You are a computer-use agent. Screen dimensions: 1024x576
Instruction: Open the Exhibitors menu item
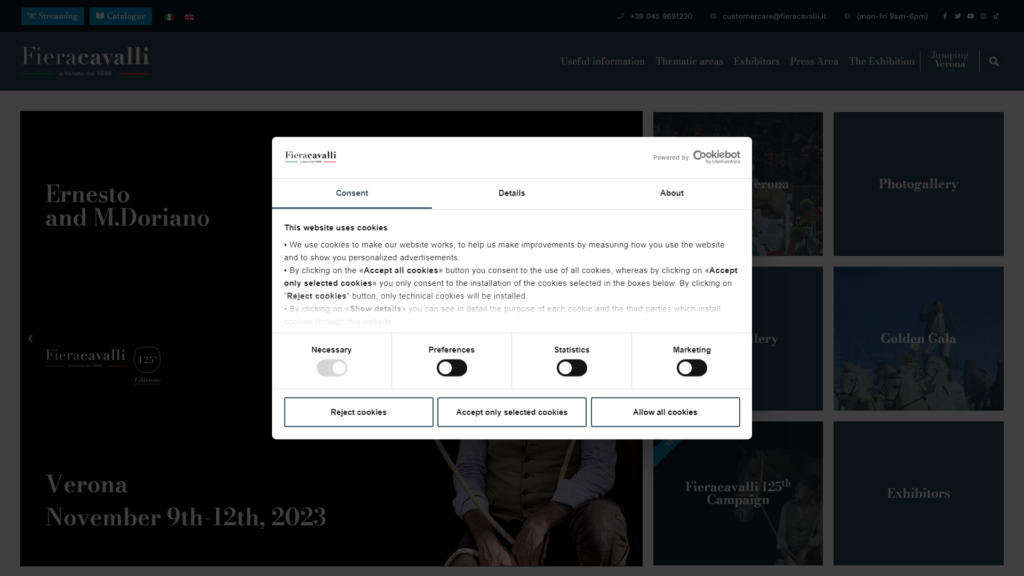coord(756,61)
